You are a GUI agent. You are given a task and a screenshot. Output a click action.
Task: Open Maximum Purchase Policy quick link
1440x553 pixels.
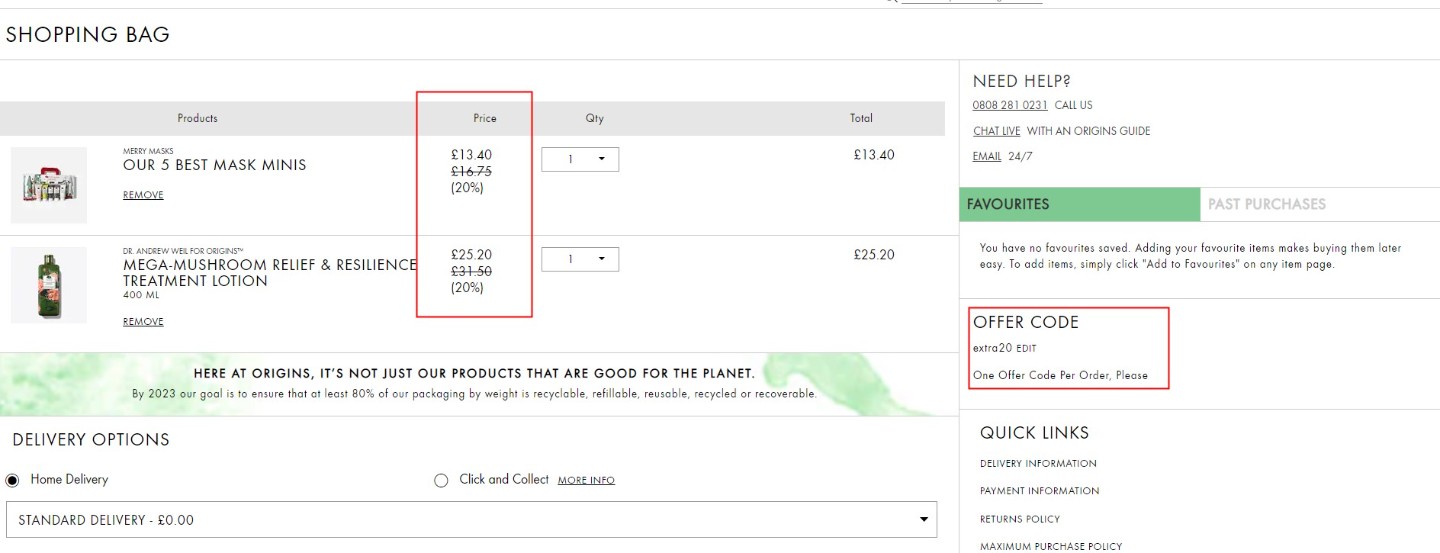[1051, 546]
